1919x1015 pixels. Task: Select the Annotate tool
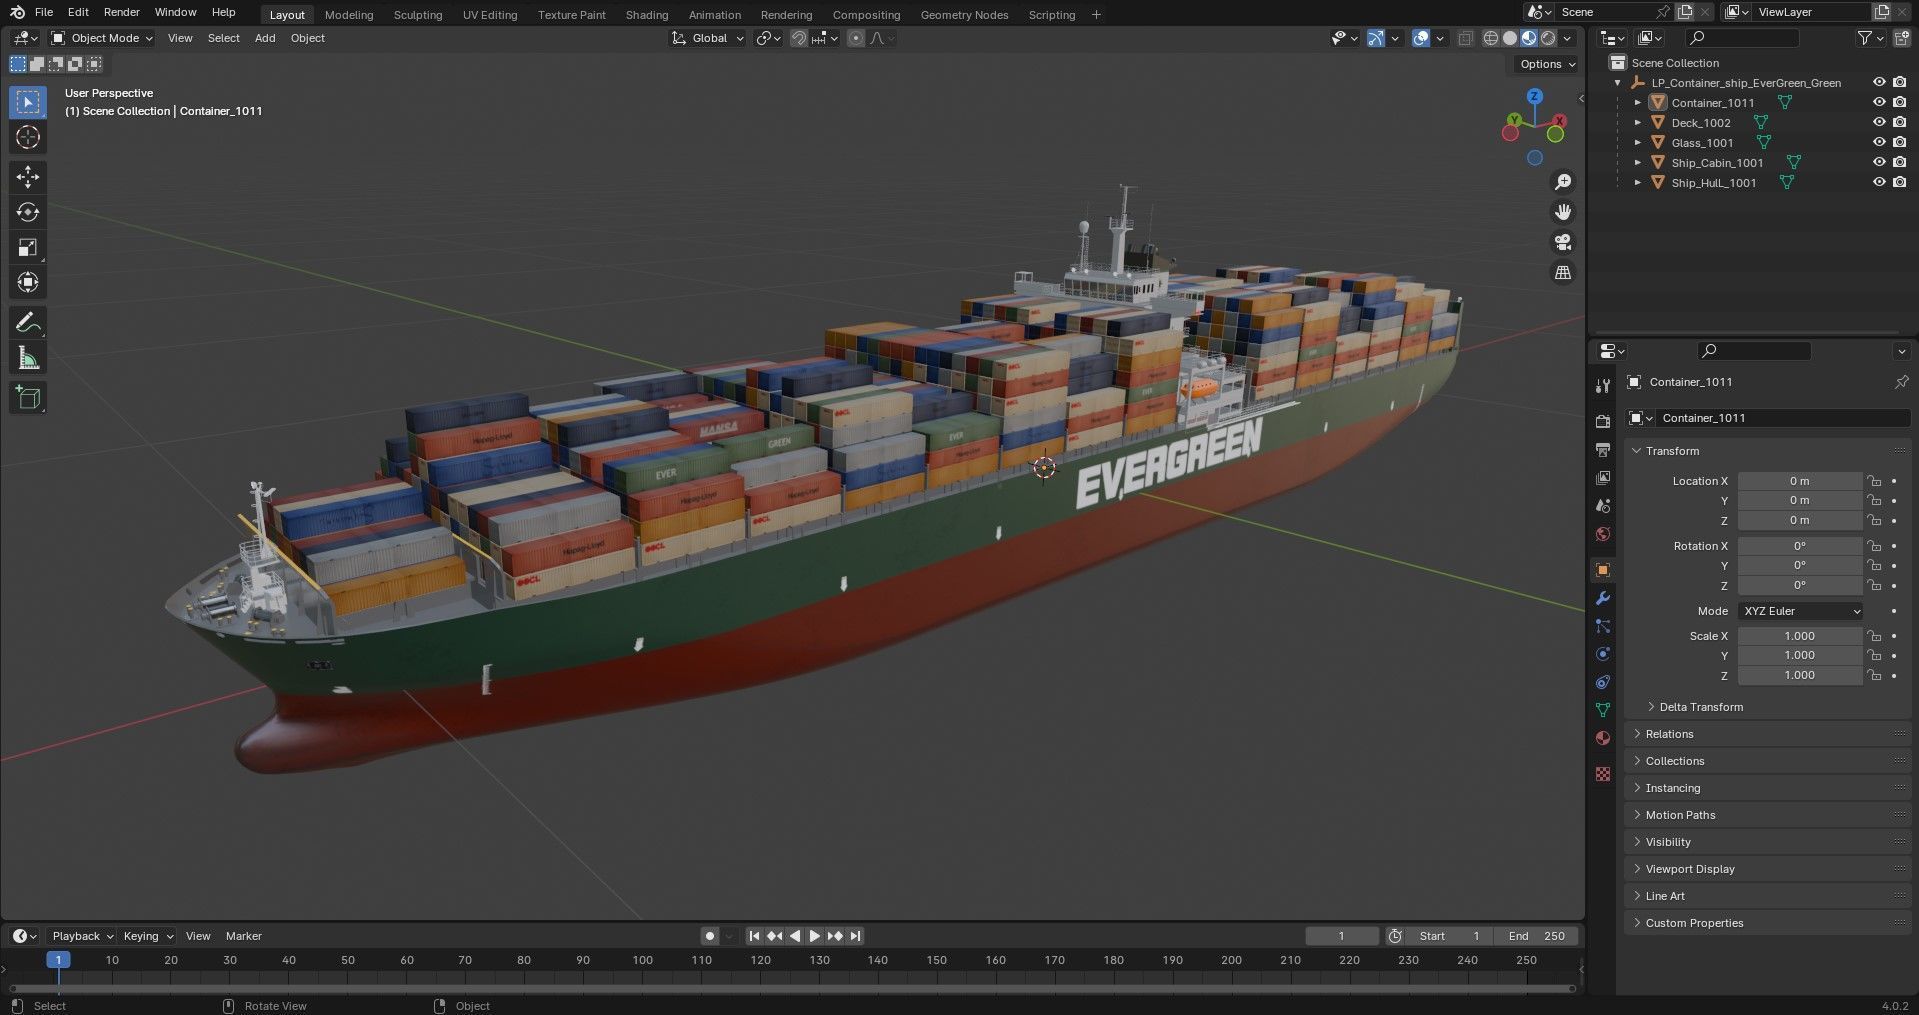28,322
